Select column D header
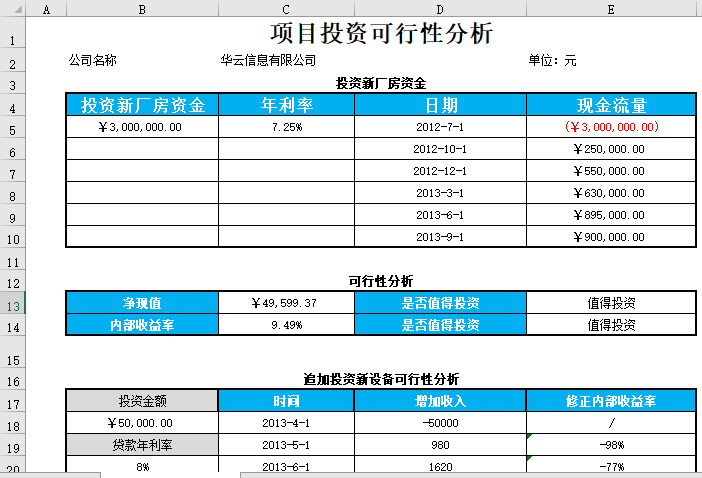The image size is (702, 478). pyautogui.click(x=440, y=8)
